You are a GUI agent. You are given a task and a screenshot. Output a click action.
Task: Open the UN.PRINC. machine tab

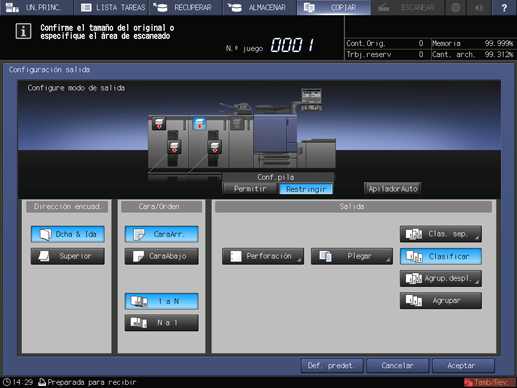pyautogui.click(x=36, y=7)
